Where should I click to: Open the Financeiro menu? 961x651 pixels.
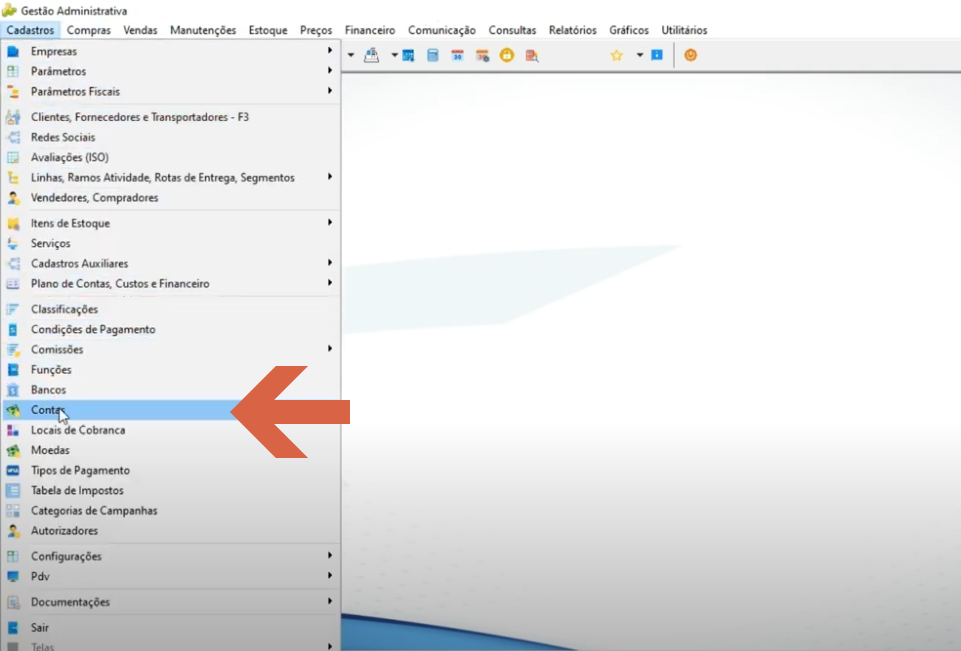[370, 30]
